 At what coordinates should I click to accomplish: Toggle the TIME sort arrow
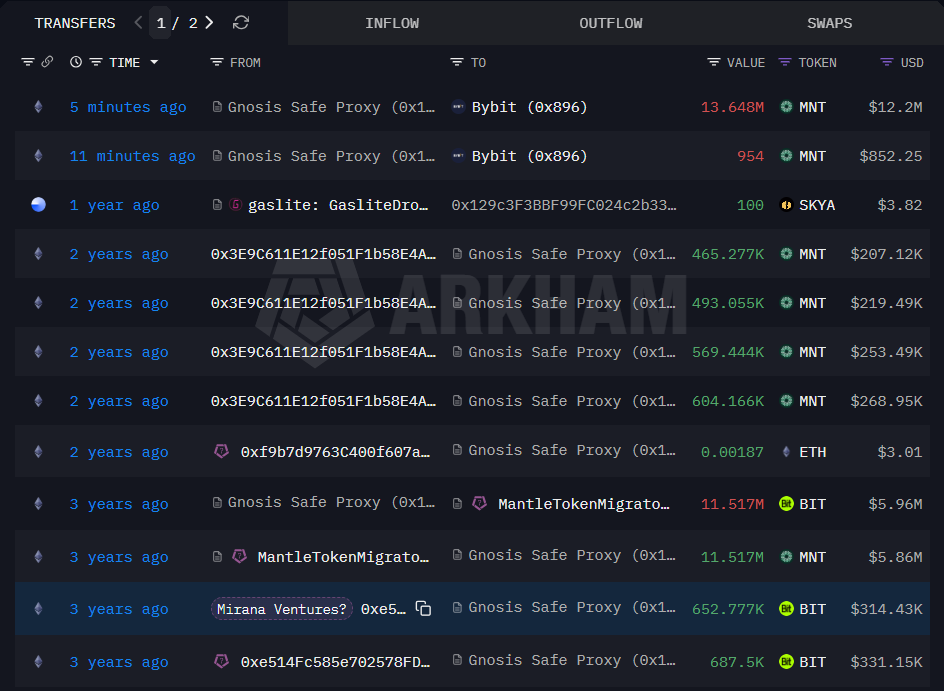coord(154,62)
